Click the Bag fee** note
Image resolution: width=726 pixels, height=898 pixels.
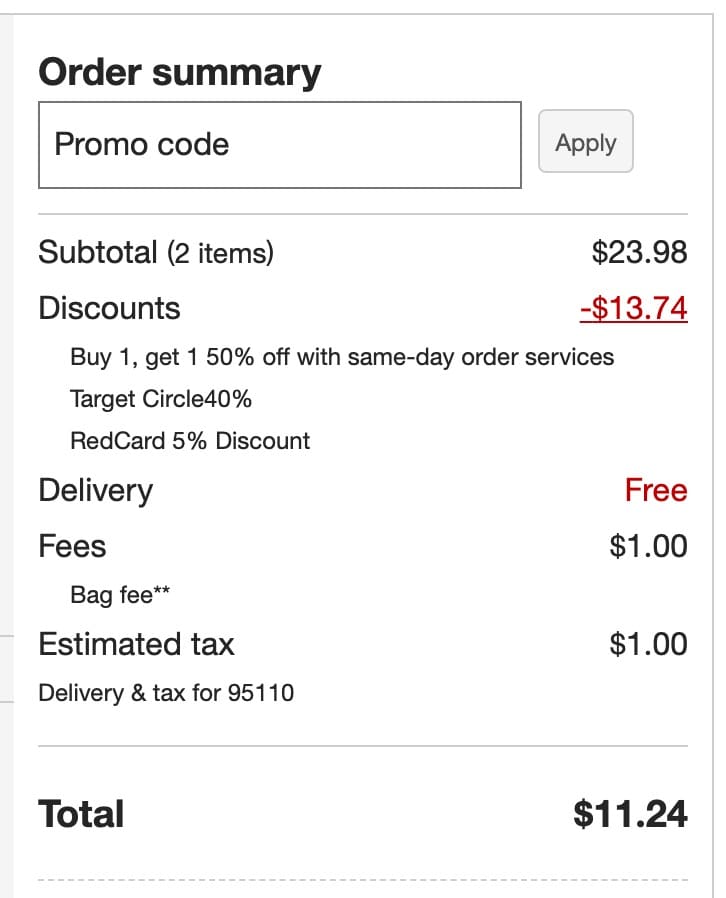click(120, 595)
